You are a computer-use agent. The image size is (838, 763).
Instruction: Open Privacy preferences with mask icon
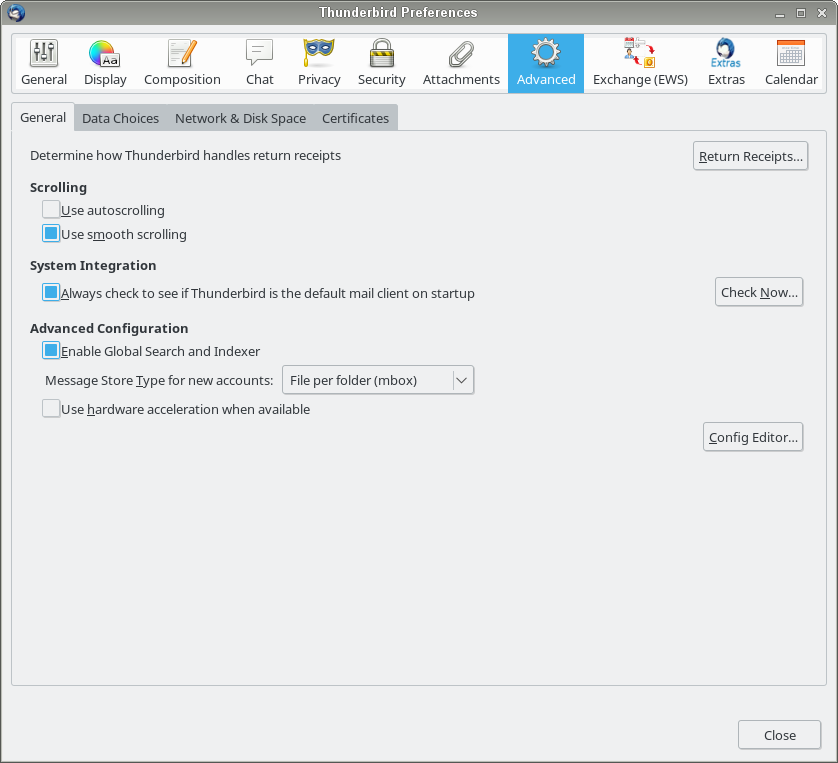tap(319, 63)
